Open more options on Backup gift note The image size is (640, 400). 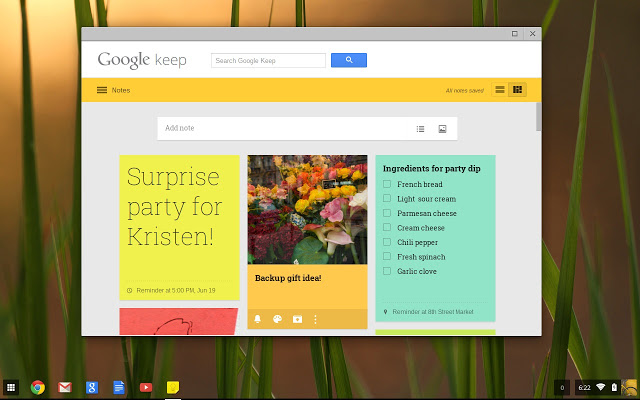315,319
